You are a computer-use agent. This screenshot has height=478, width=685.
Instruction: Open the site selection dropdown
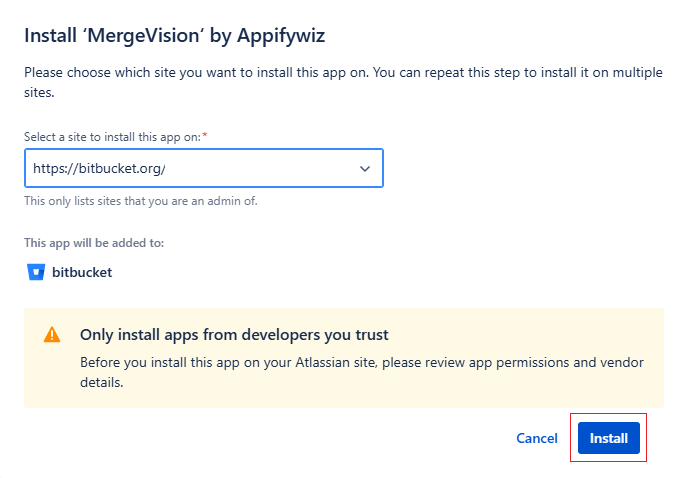(204, 168)
